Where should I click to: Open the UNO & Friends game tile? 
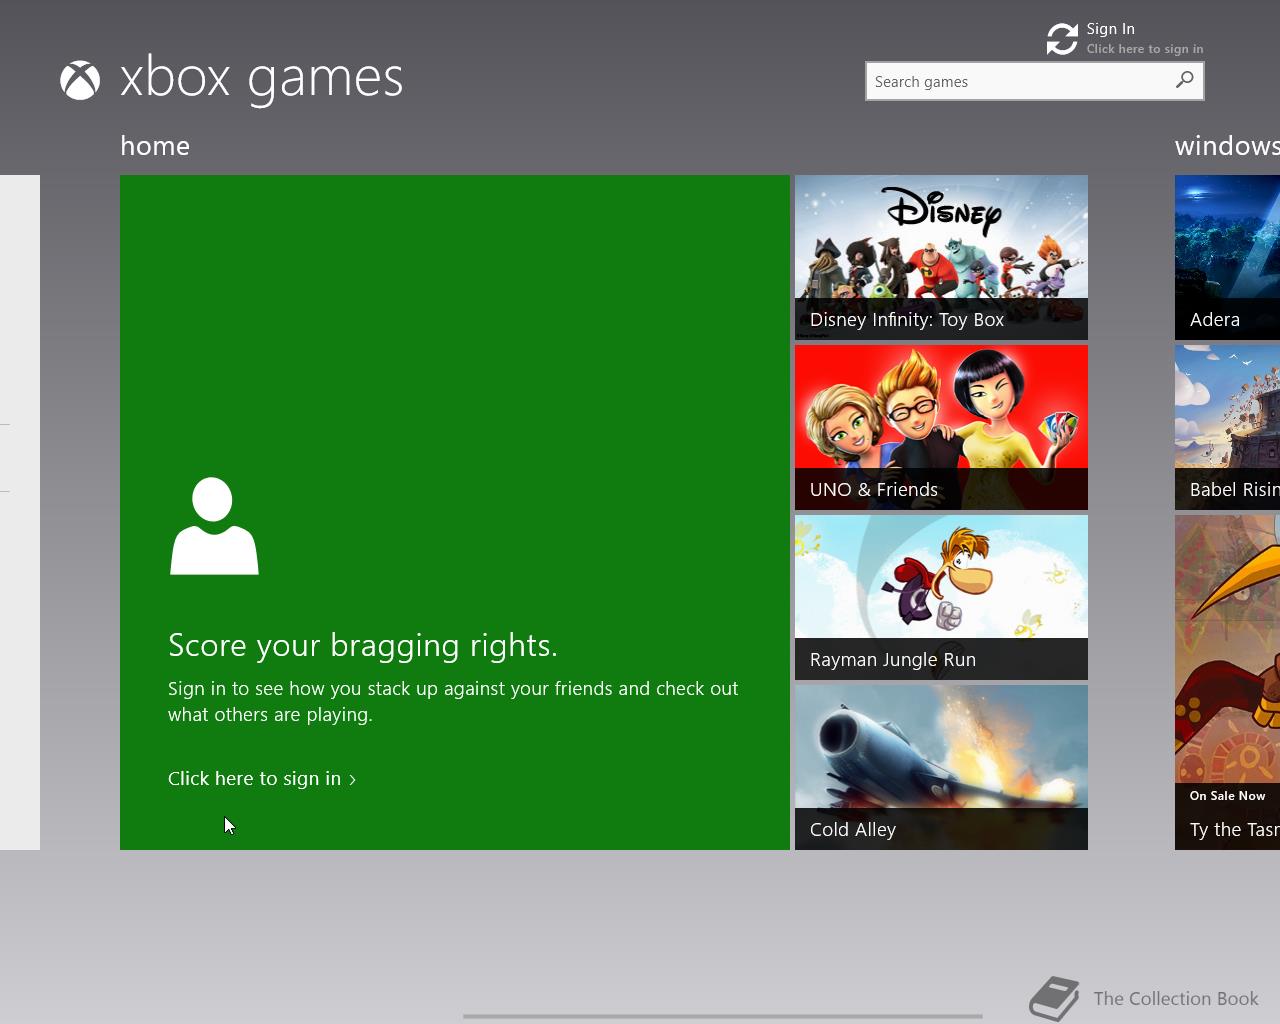941,427
